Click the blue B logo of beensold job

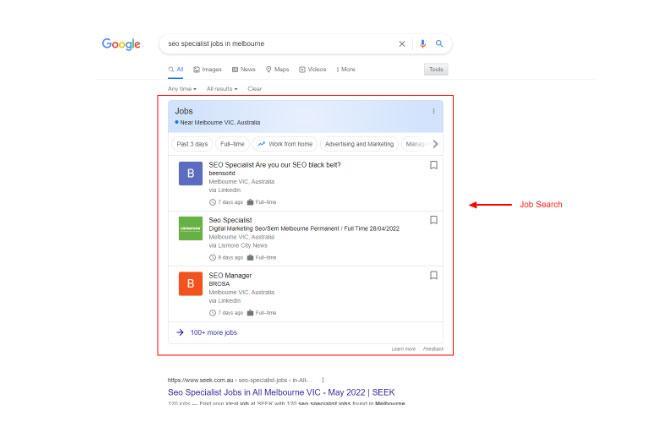tap(190, 173)
